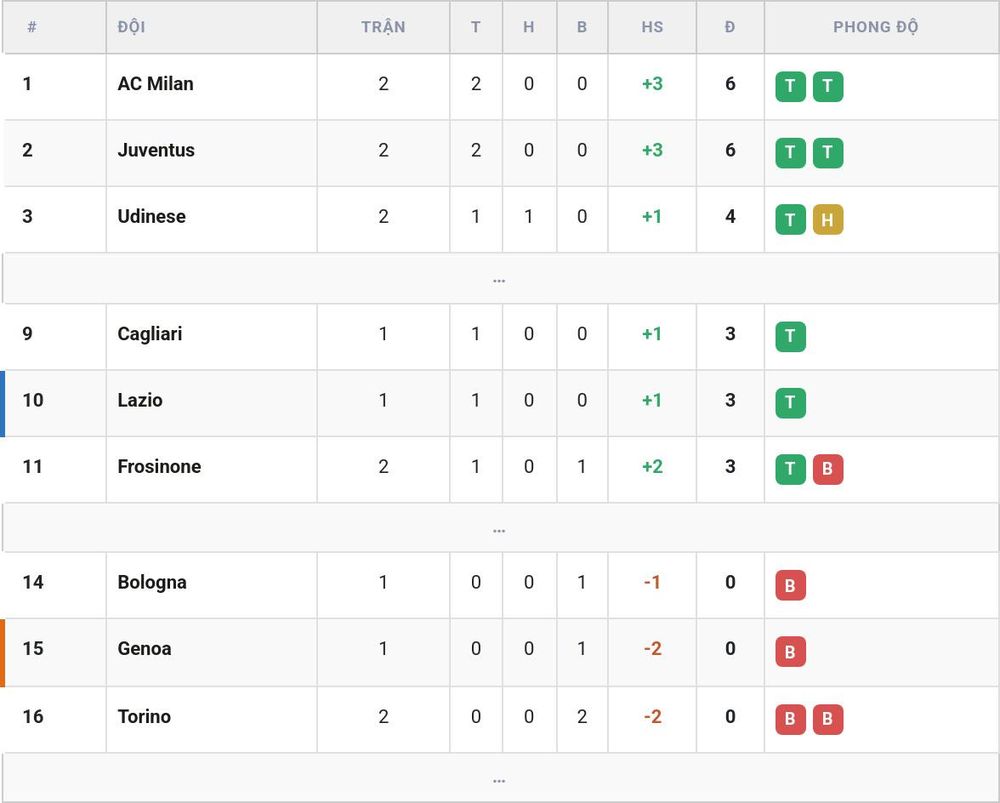
Task: Expand hidden rows below Torino
Action: (500, 778)
